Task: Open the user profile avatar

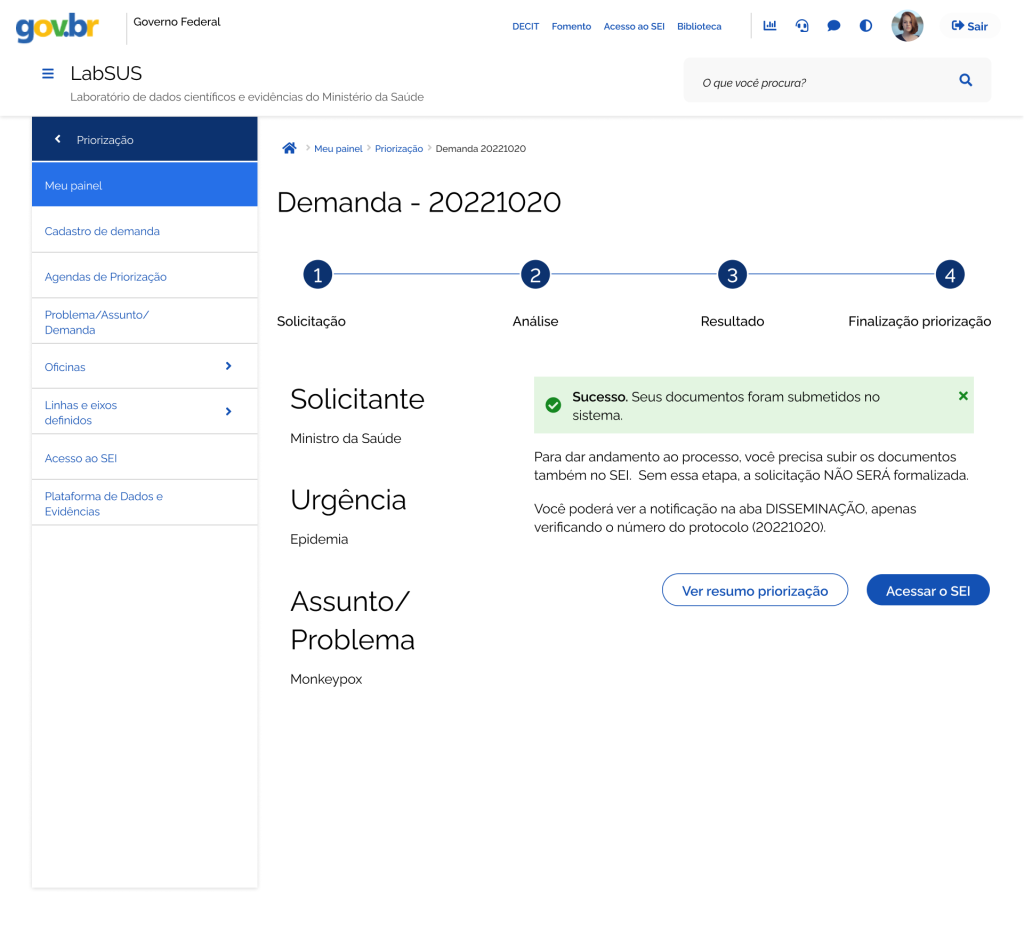Action: pos(907,26)
